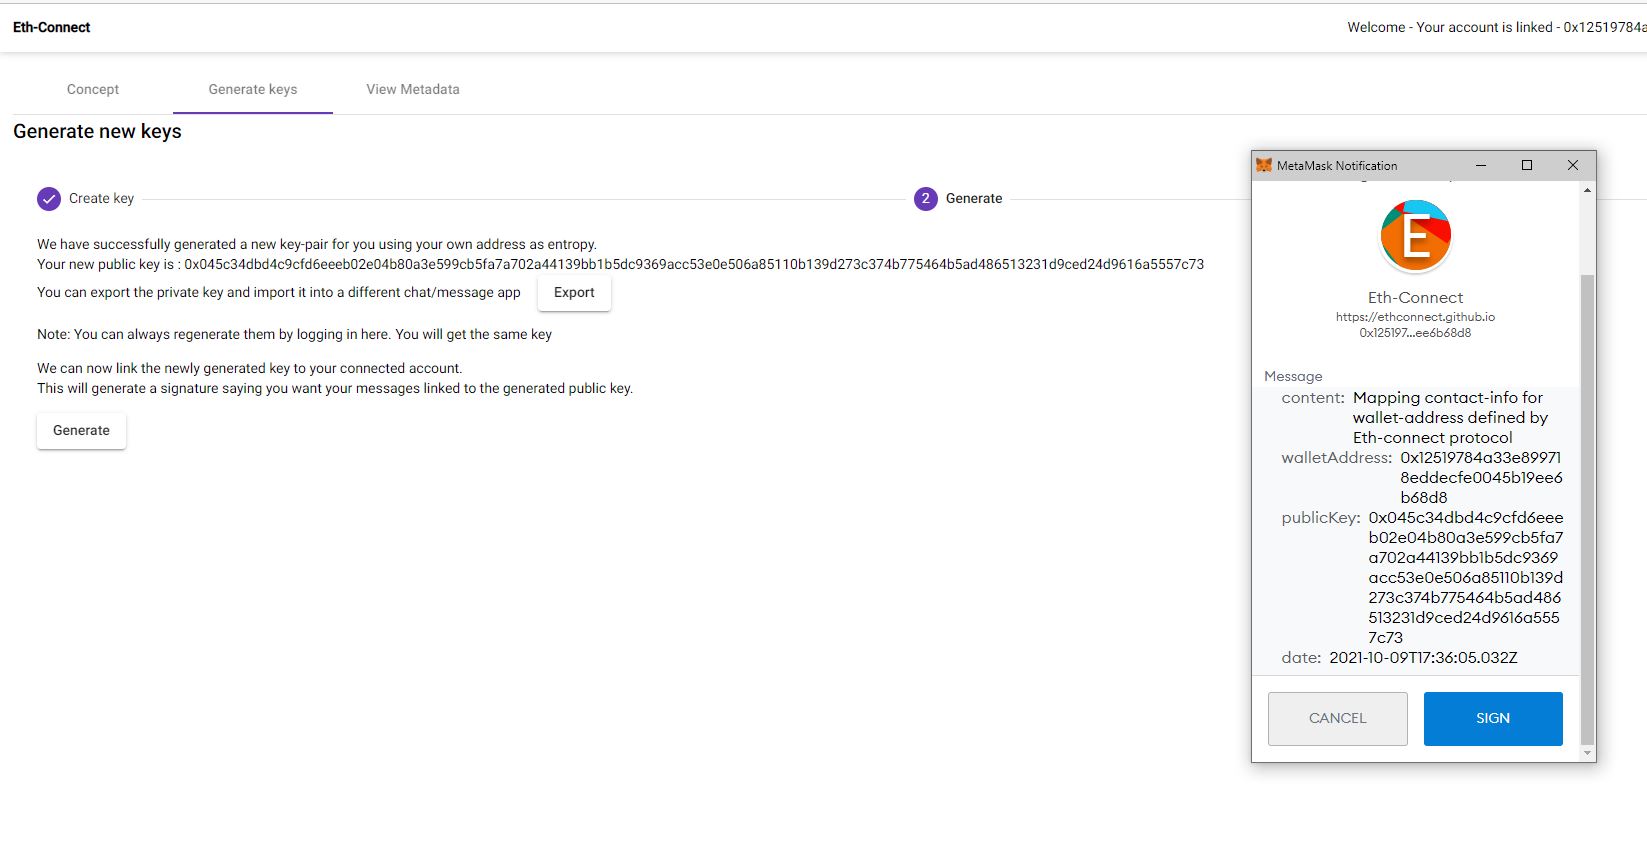Viewport: 1647px width, 864px height.
Task: Click the Eth-Connect circular E logo
Action: point(1415,236)
